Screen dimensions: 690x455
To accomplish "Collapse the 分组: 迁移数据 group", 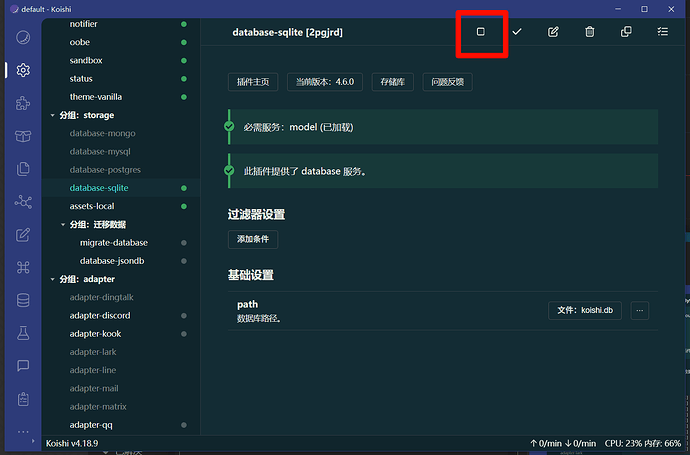I will coord(63,224).
